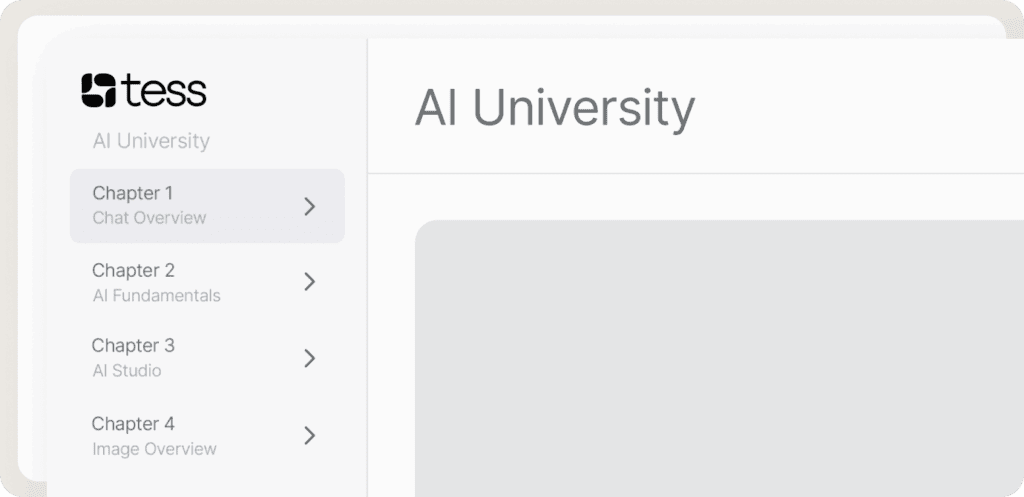
Task: Click the tess logo icon
Action: tap(99, 90)
